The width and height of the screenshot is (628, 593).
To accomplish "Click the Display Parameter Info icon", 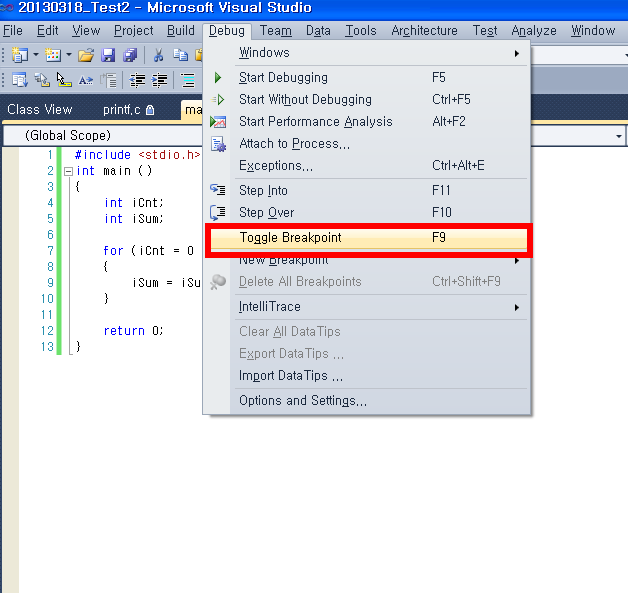I will 42,80.
